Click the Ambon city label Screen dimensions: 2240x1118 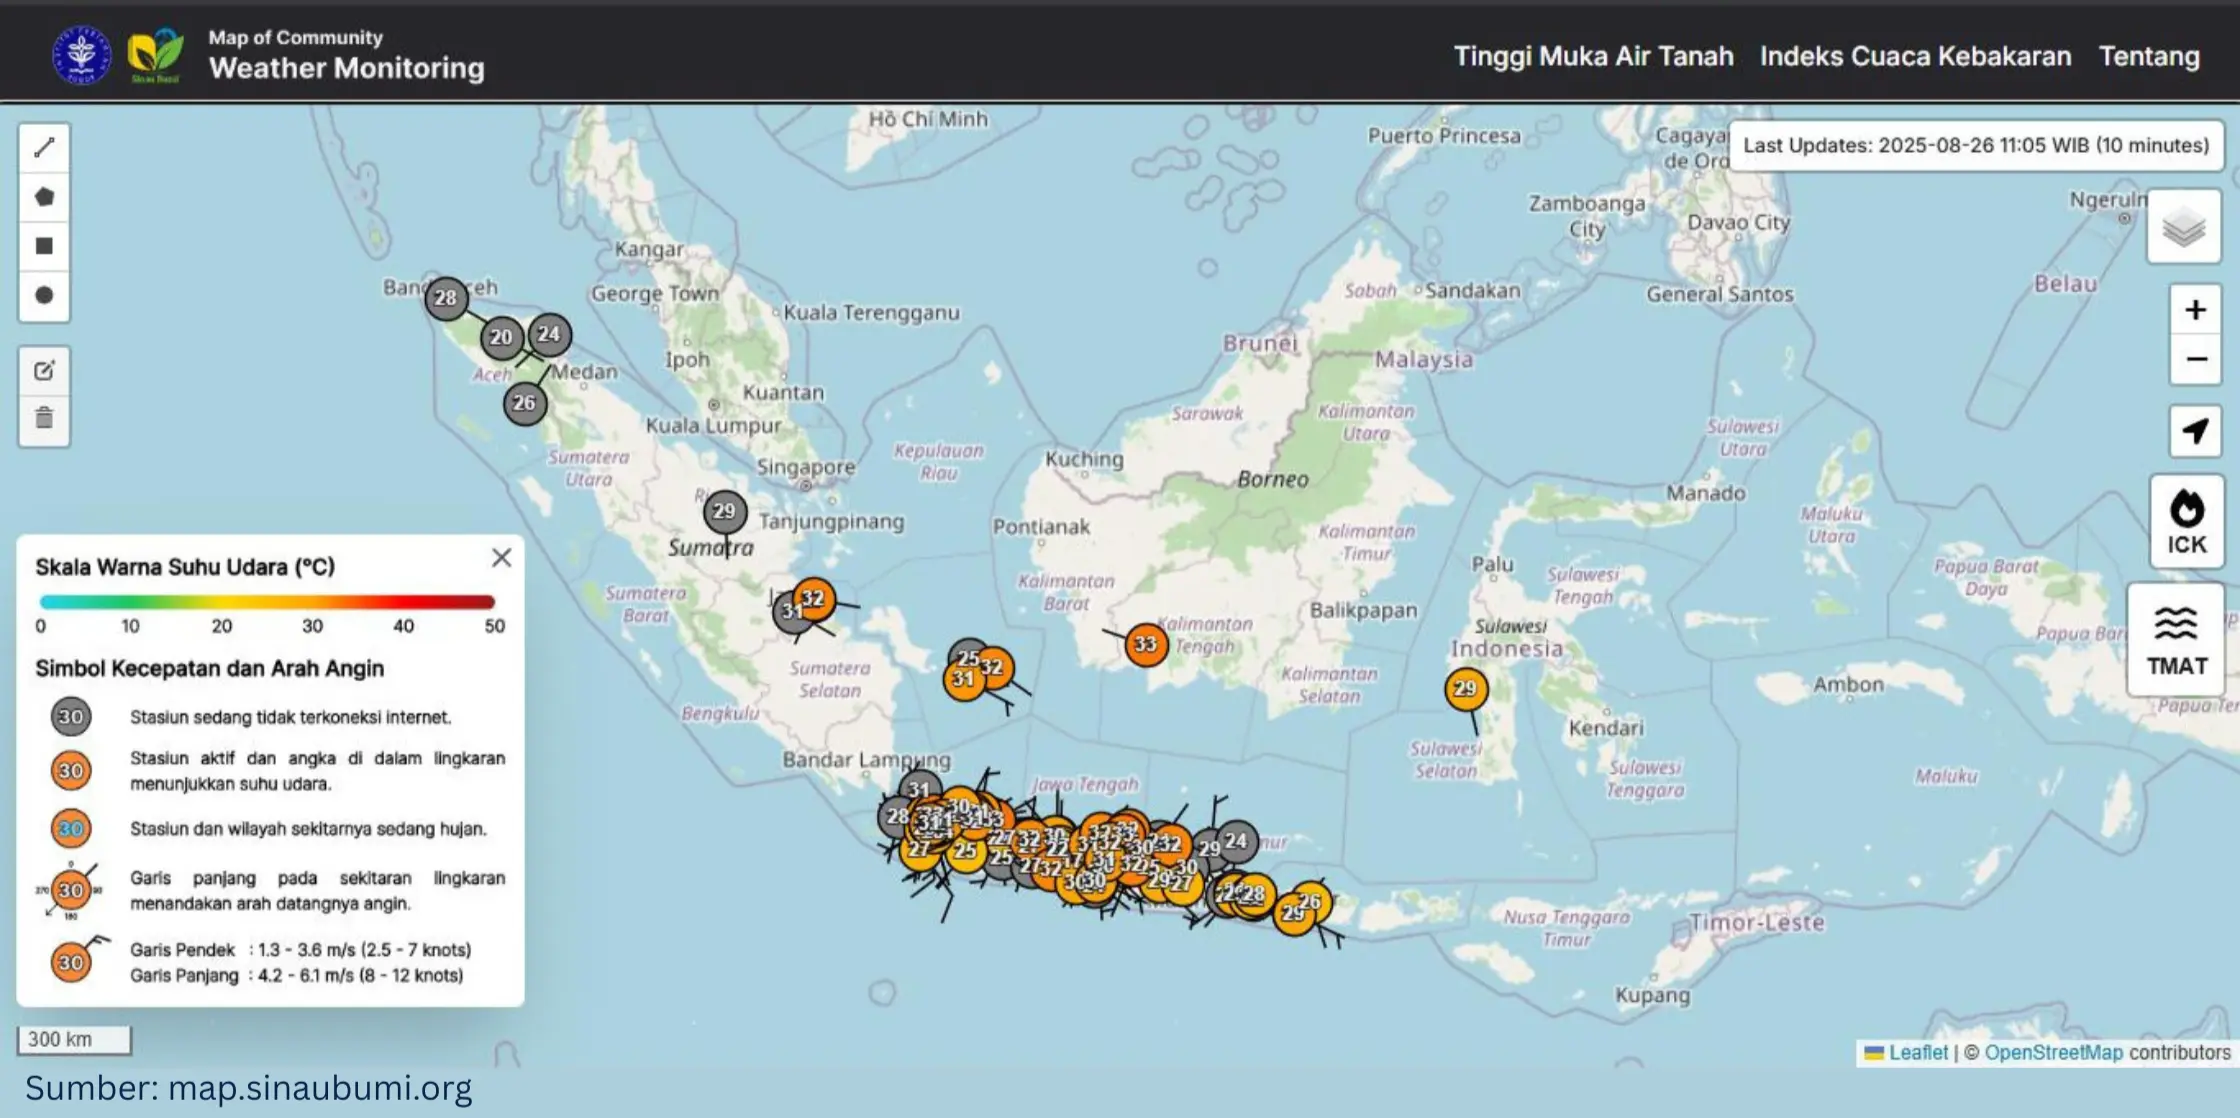click(x=1848, y=685)
